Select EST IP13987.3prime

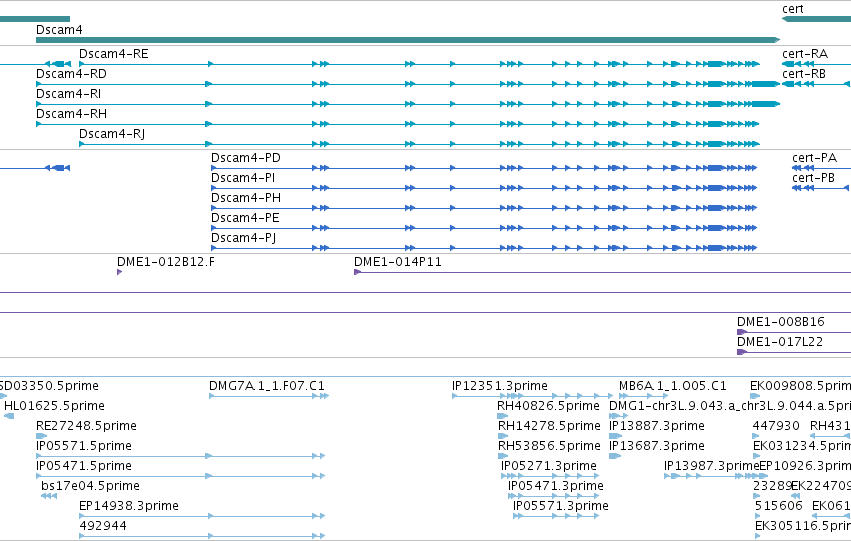click(x=712, y=466)
